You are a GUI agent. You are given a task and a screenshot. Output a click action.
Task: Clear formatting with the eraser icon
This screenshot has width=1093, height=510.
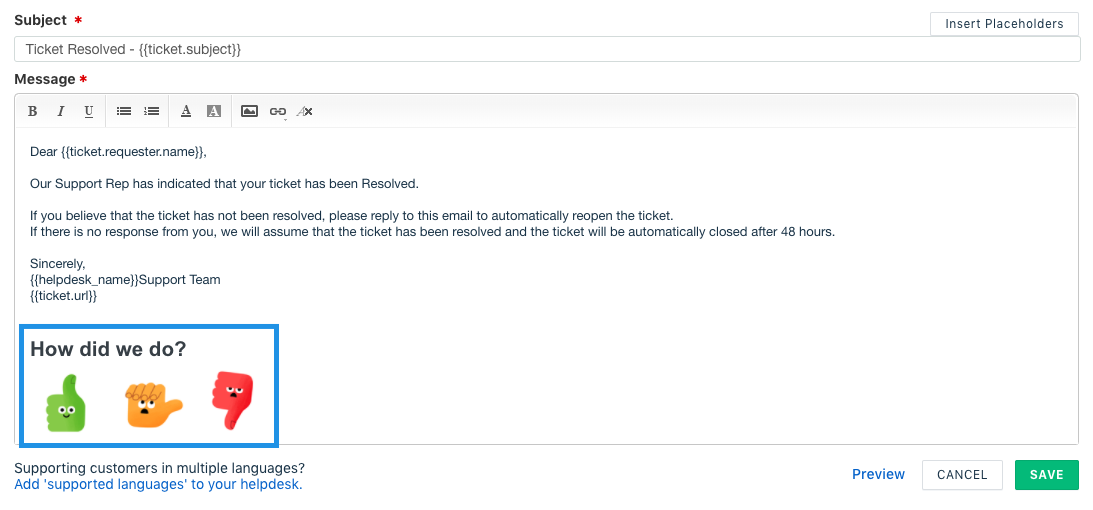click(305, 111)
